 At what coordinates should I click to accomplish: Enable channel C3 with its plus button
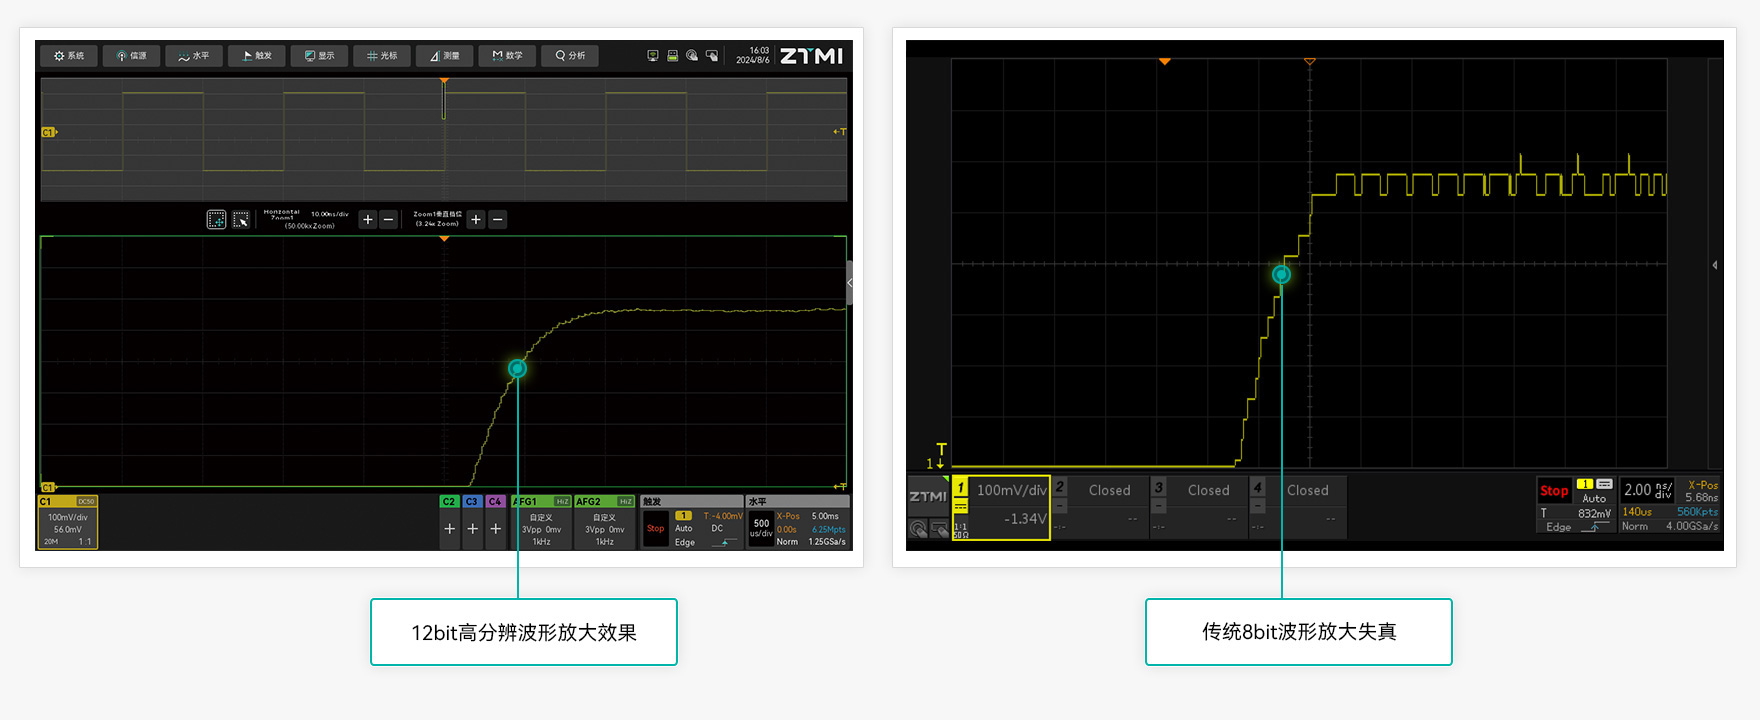click(x=472, y=529)
